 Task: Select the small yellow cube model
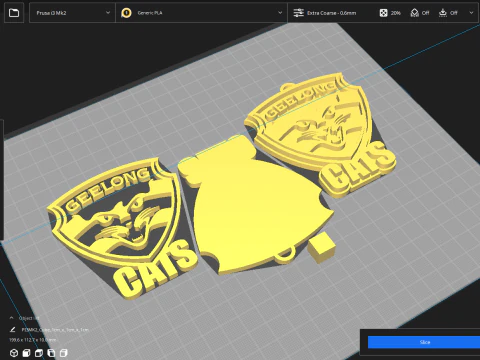coord(321,248)
